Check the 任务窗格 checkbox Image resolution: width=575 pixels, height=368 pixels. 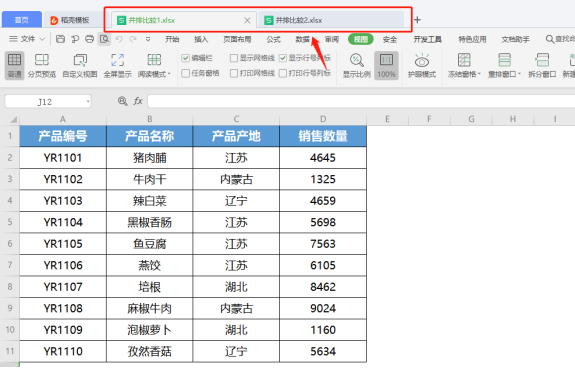pos(186,73)
